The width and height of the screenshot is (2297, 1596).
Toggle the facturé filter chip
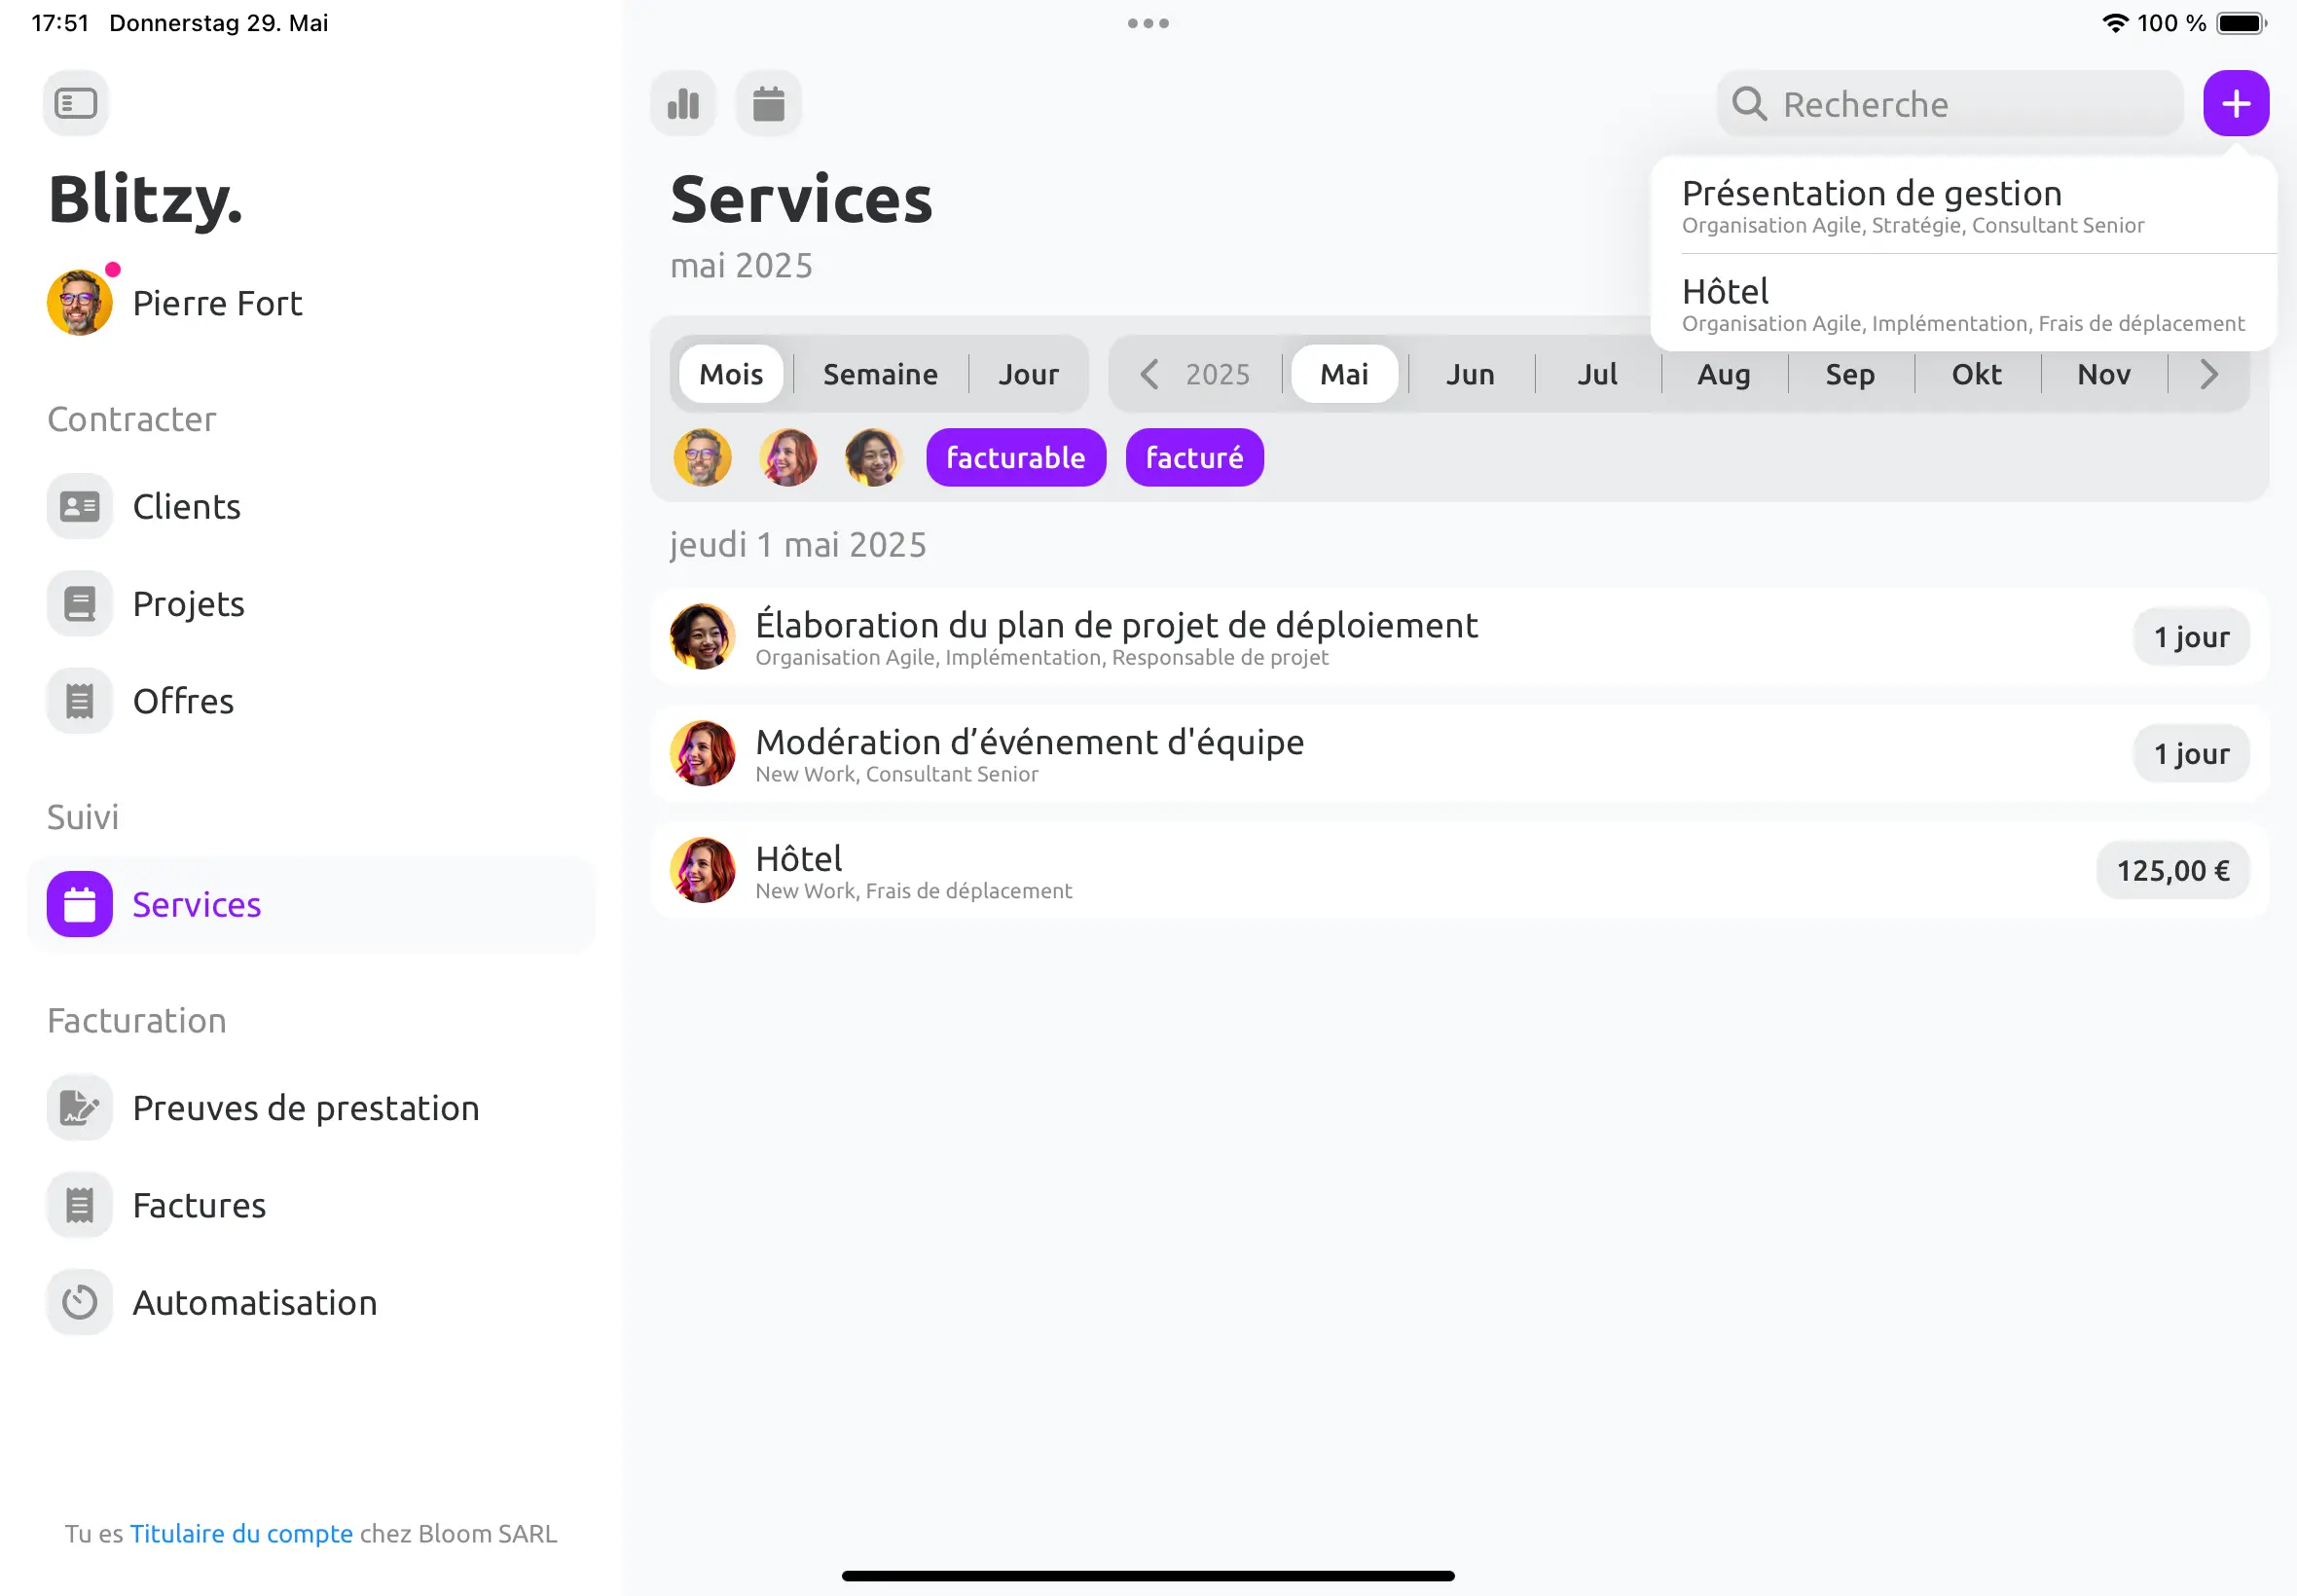[x=1194, y=457]
